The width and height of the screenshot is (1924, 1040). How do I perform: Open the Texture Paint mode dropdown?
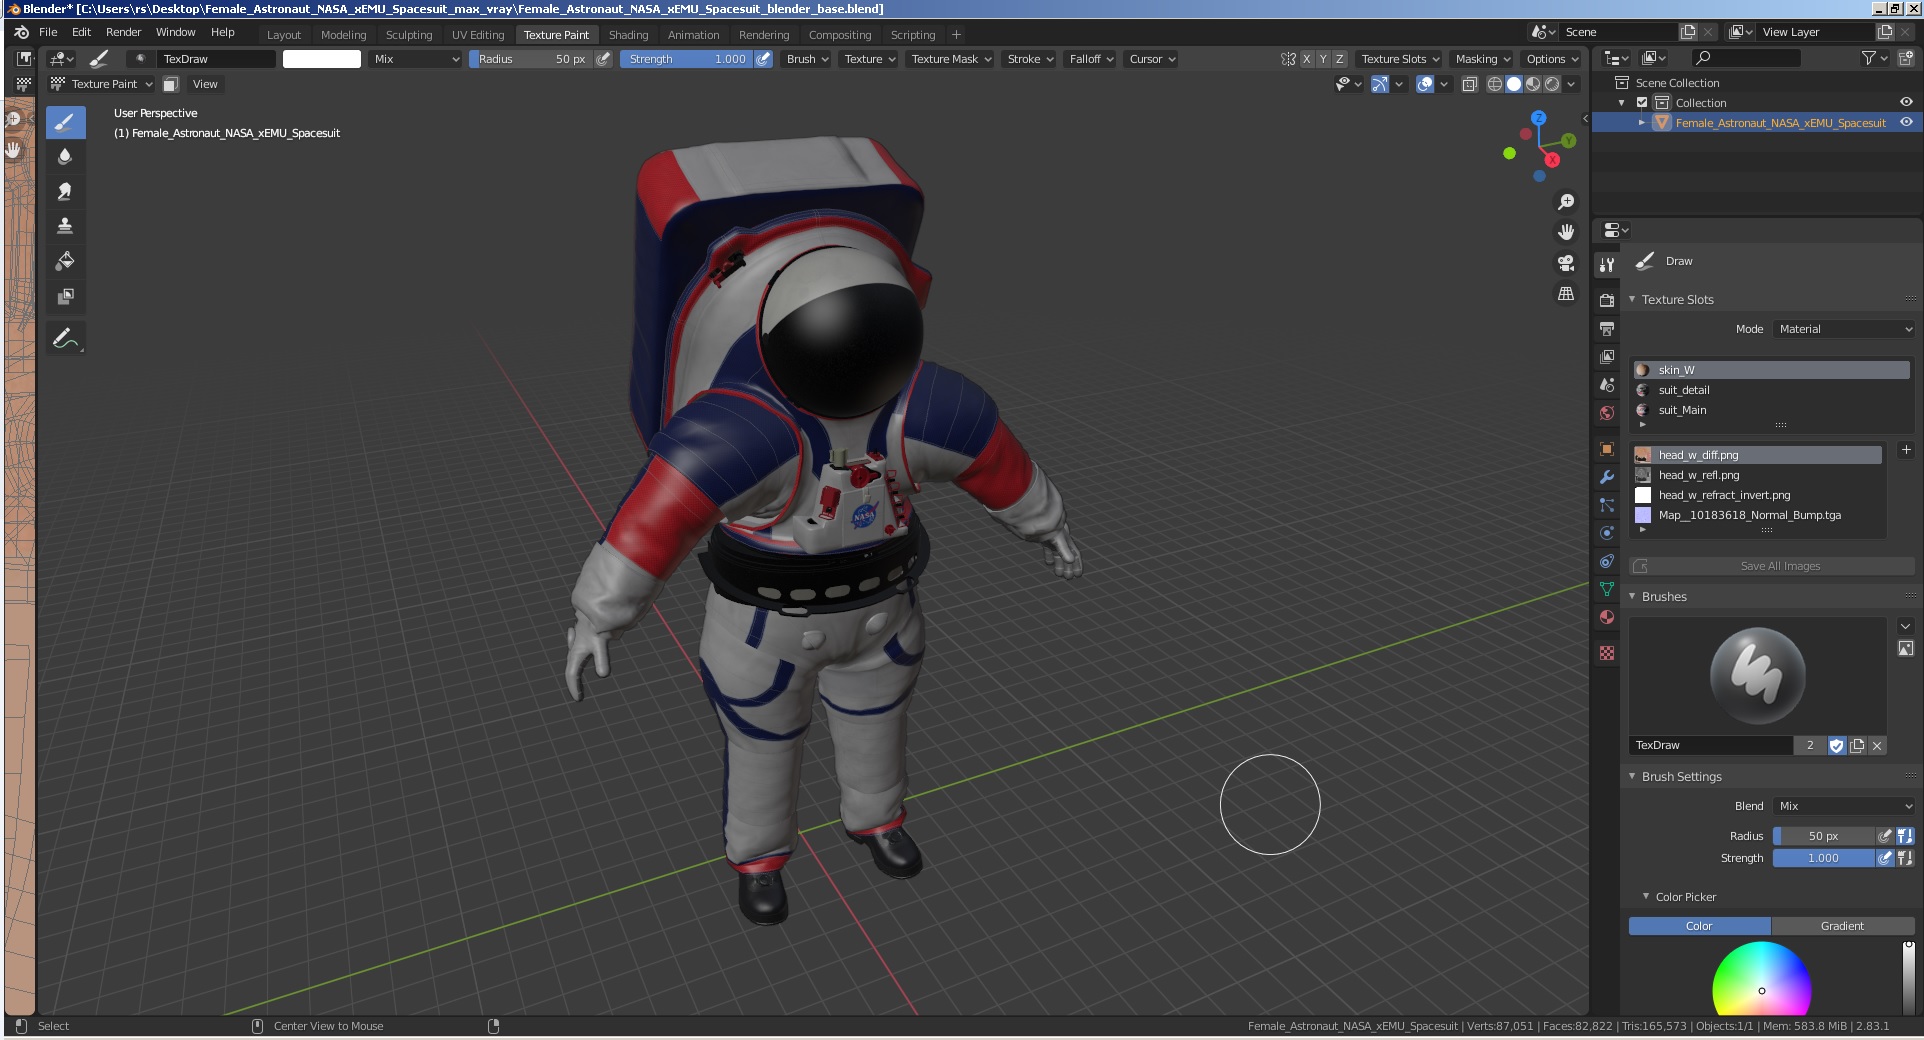(x=102, y=84)
